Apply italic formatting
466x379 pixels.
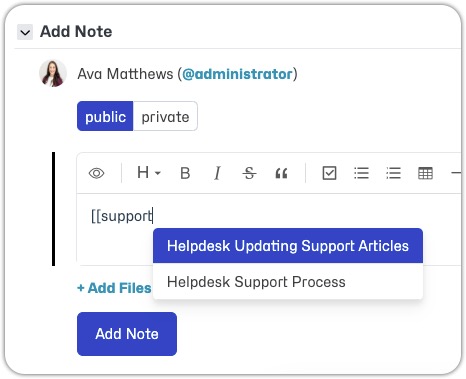click(217, 173)
